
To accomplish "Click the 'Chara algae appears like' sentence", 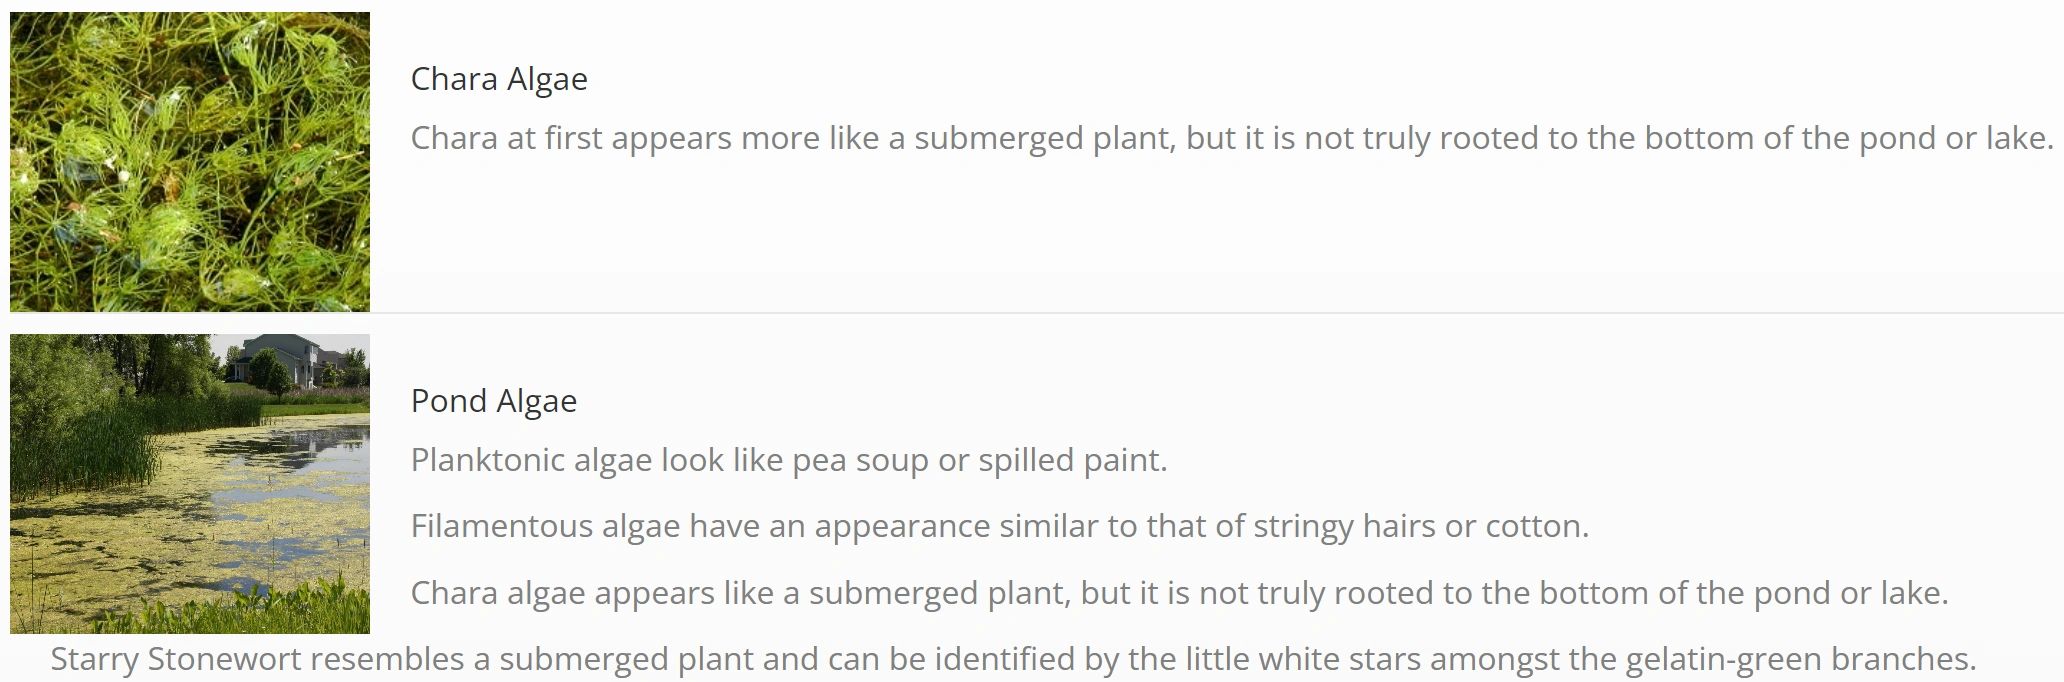I will tap(1180, 593).
